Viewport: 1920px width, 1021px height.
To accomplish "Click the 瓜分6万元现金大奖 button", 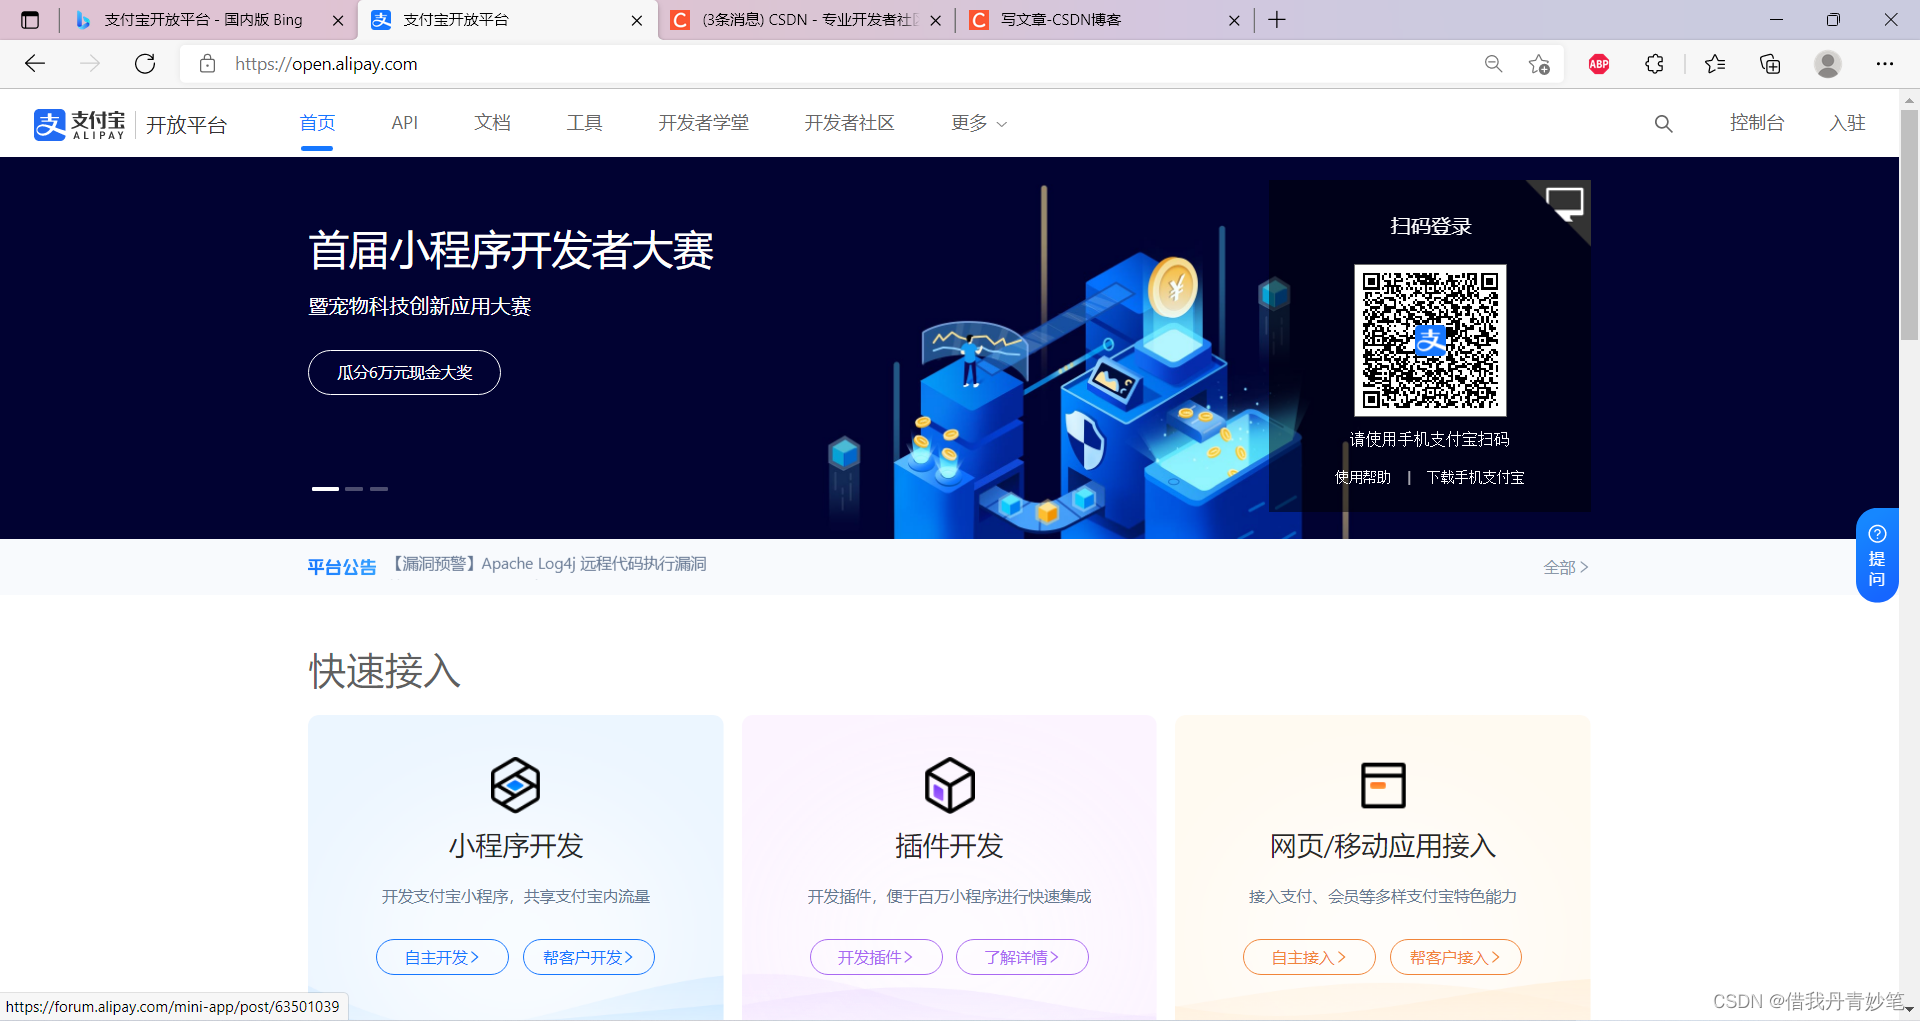I will pyautogui.click(x=404, y=372).
